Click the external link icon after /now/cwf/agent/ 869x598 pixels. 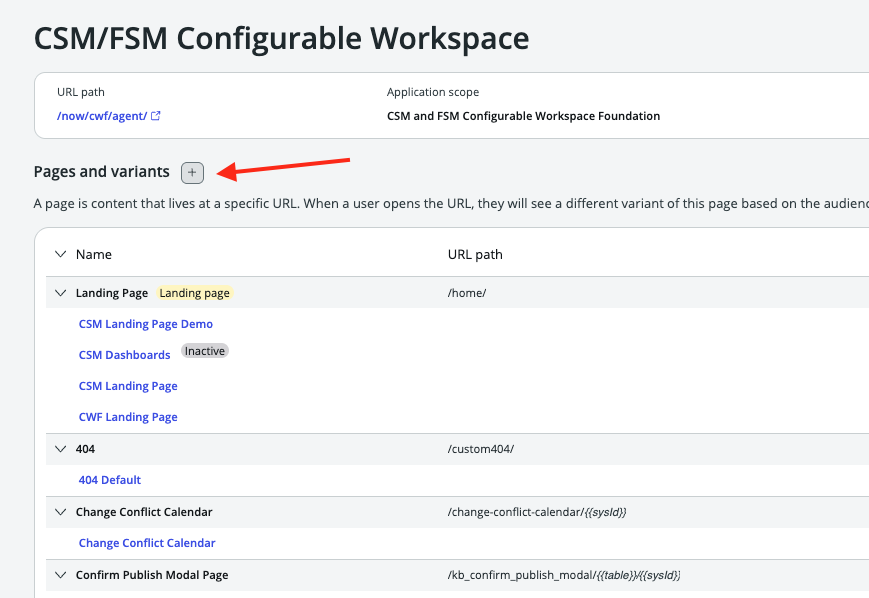156,116
